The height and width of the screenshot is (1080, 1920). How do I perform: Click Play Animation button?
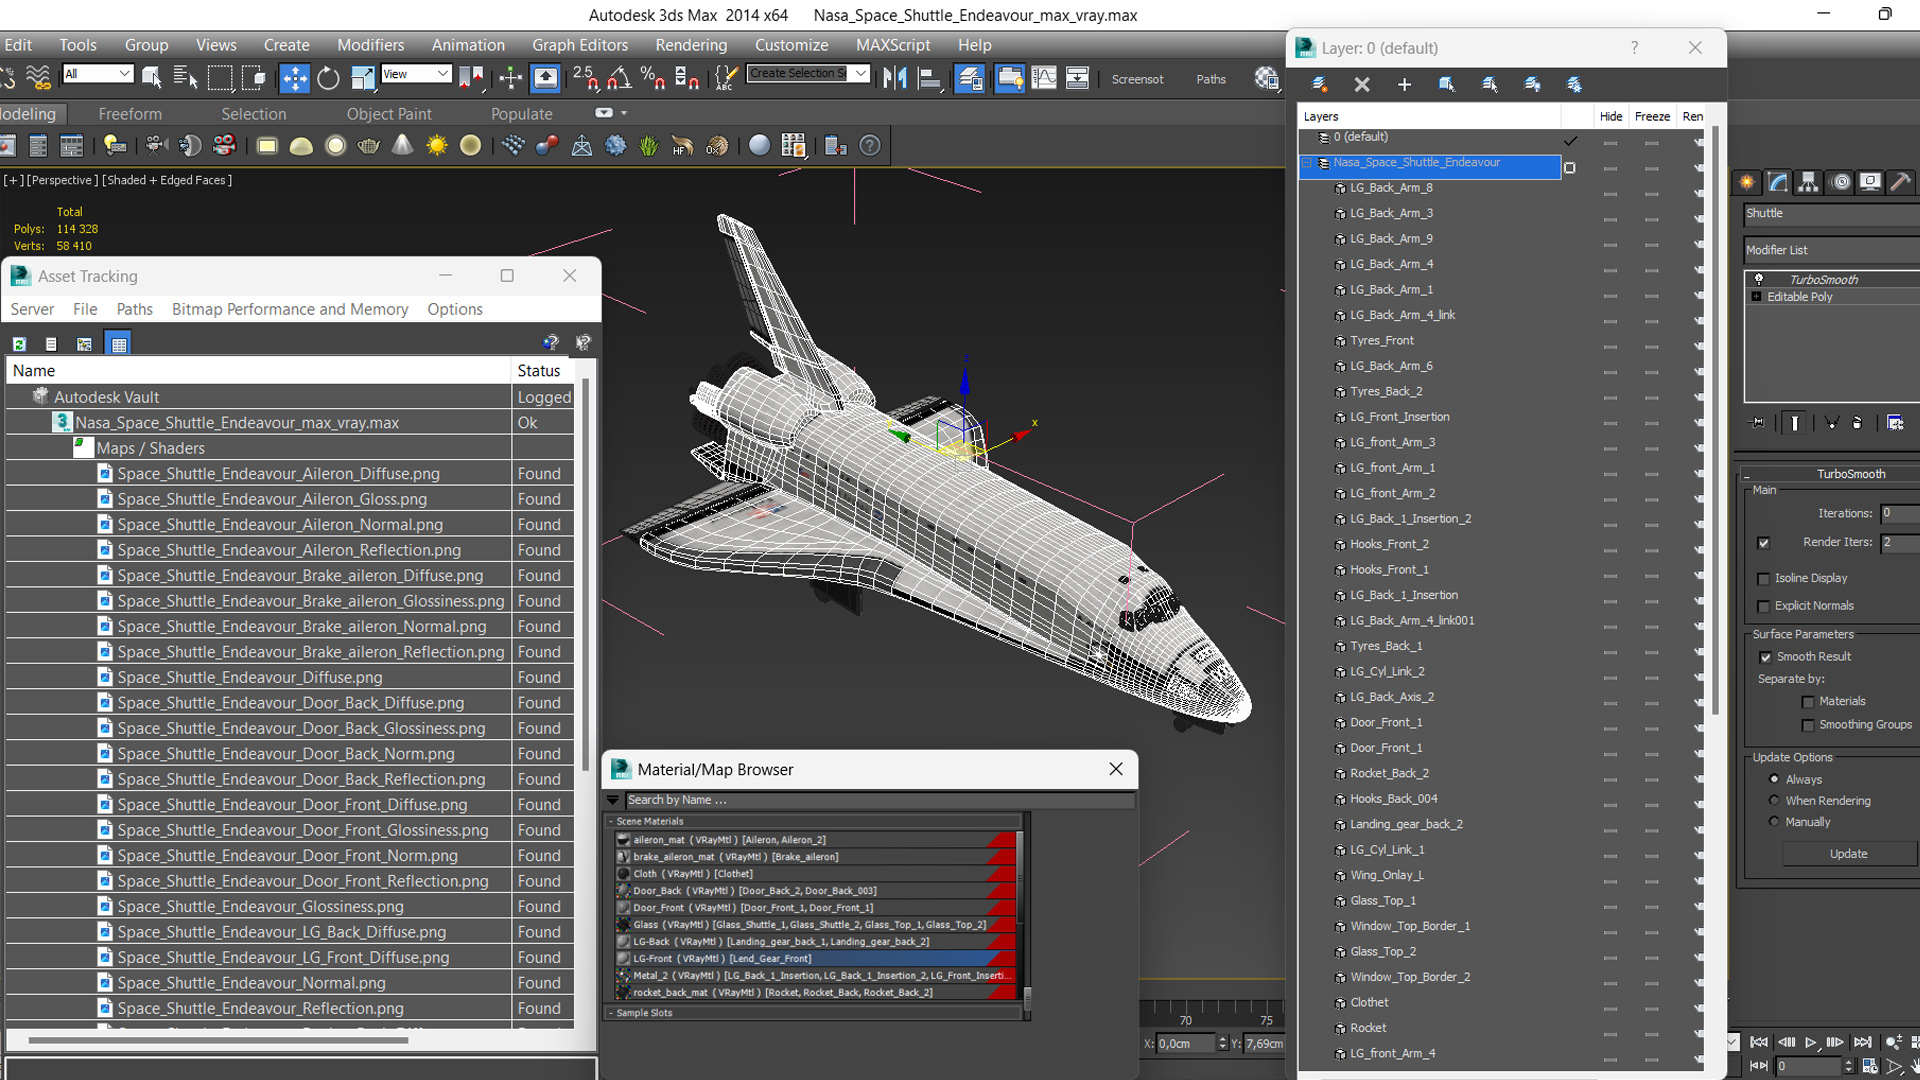(x=1810, y=1042)
